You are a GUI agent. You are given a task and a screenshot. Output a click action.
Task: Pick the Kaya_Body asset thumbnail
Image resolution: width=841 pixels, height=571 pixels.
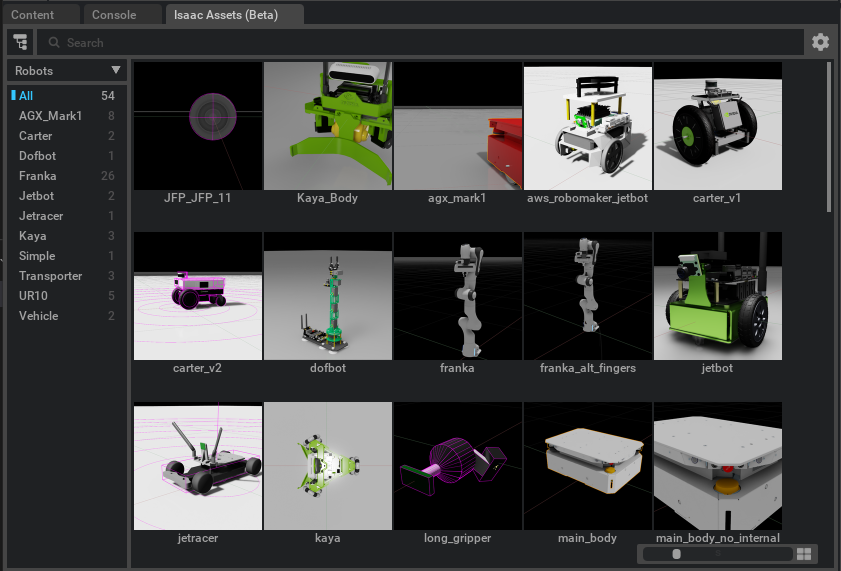327,126
